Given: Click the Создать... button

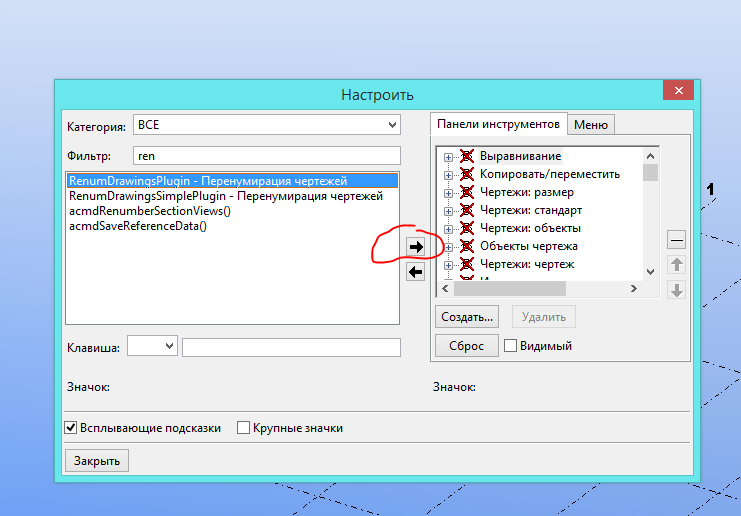Looking at the screenshot, I should coord(467,317).
